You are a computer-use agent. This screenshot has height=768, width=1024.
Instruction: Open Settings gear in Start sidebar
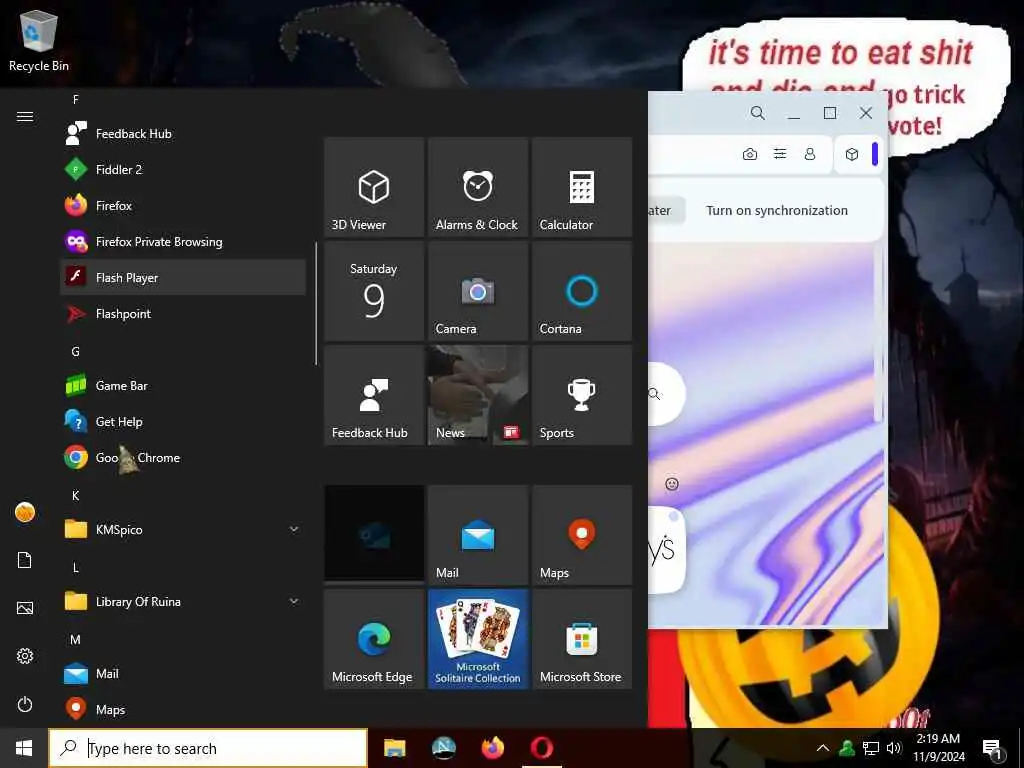tap(25, 656)
